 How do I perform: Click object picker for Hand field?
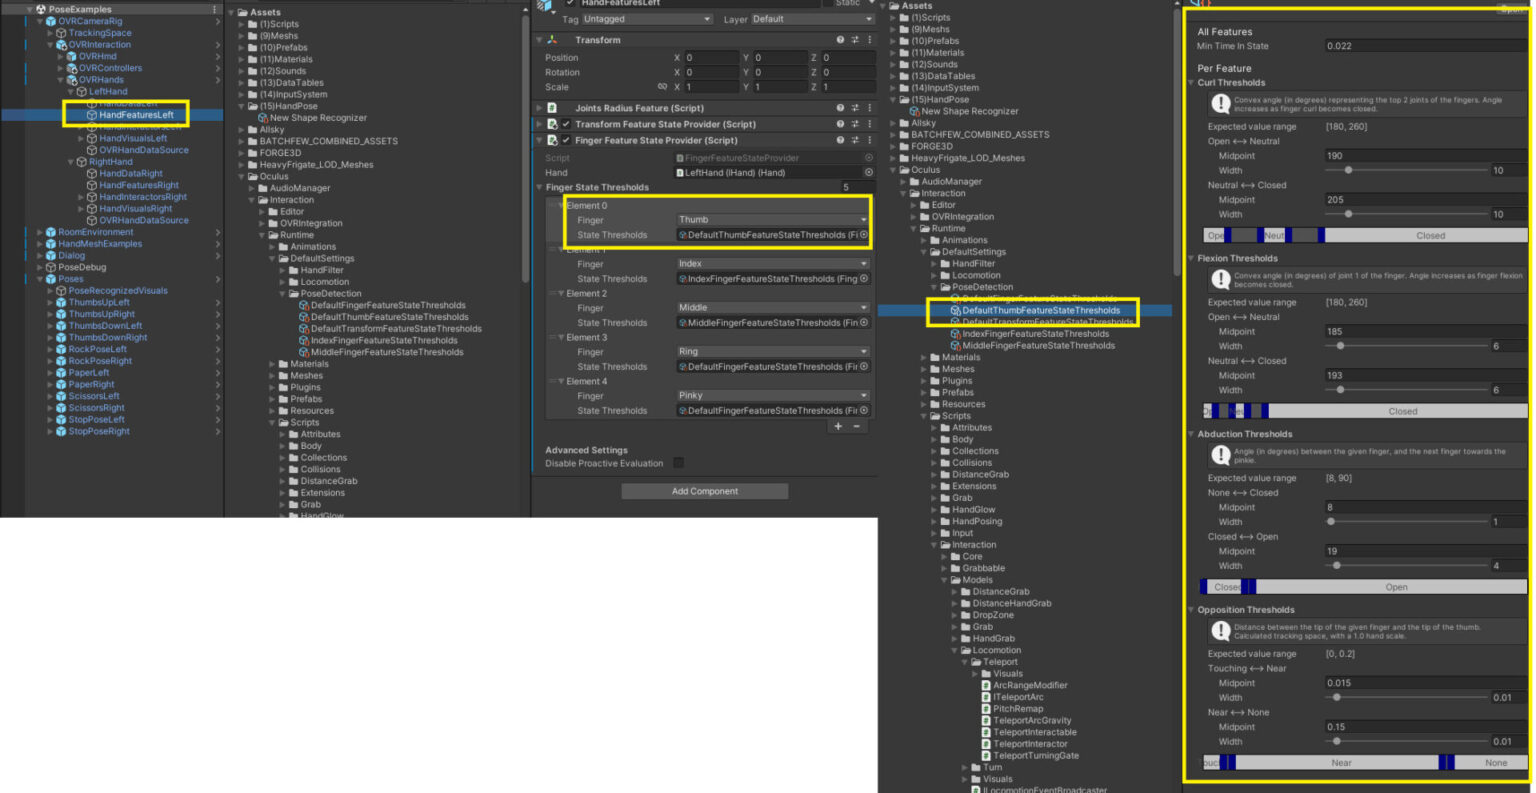867,173
